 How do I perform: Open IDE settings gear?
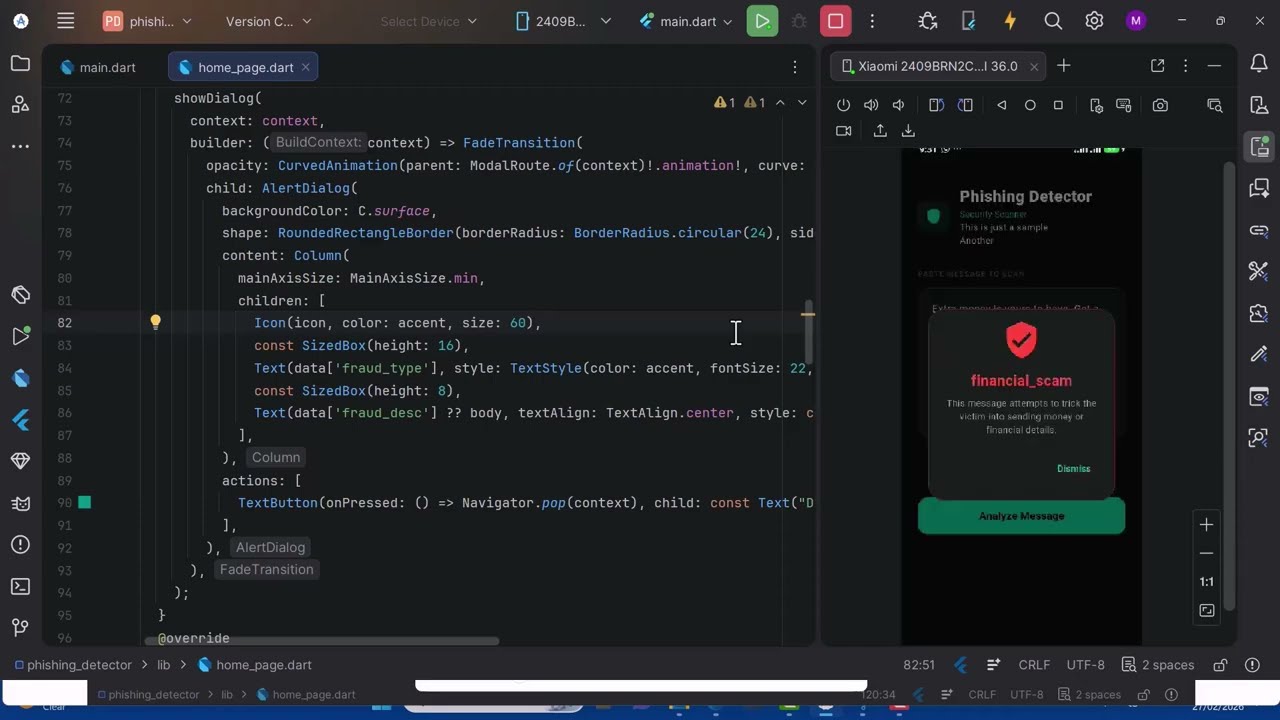click(x=1094, y=21)
